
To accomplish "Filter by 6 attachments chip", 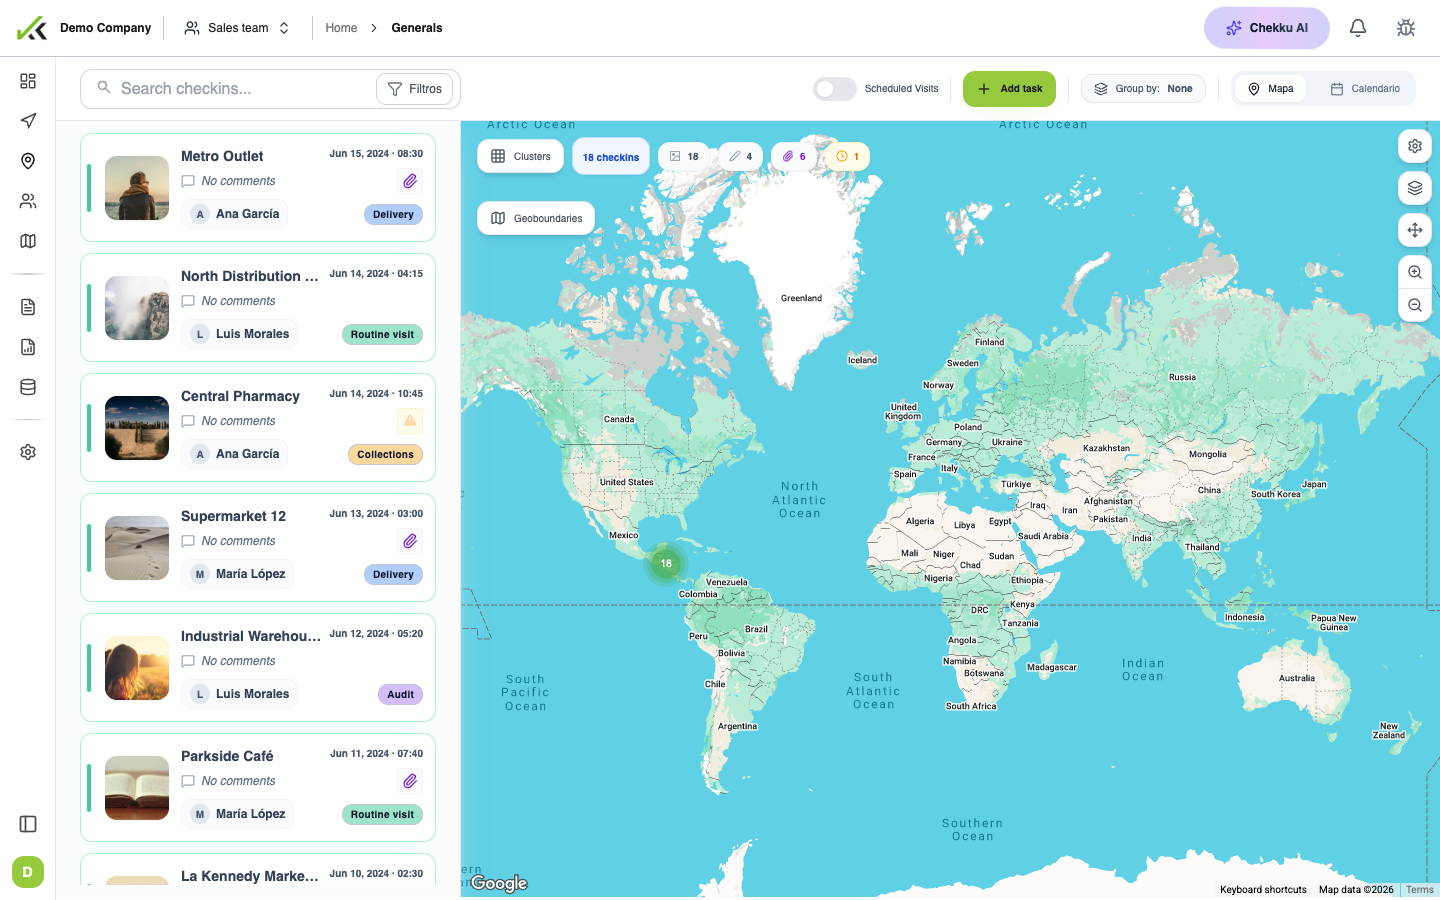I will pyautogui.click(x=794, y=156).
